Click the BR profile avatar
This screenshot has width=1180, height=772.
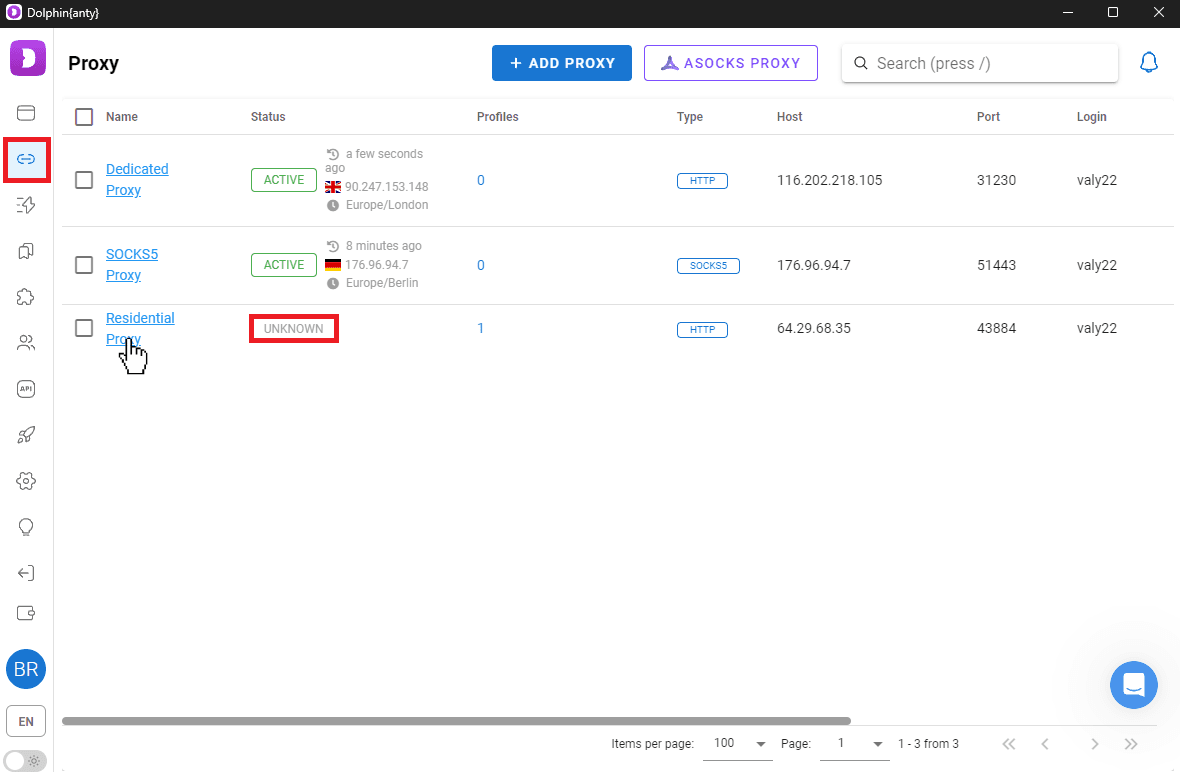point(26,669)
